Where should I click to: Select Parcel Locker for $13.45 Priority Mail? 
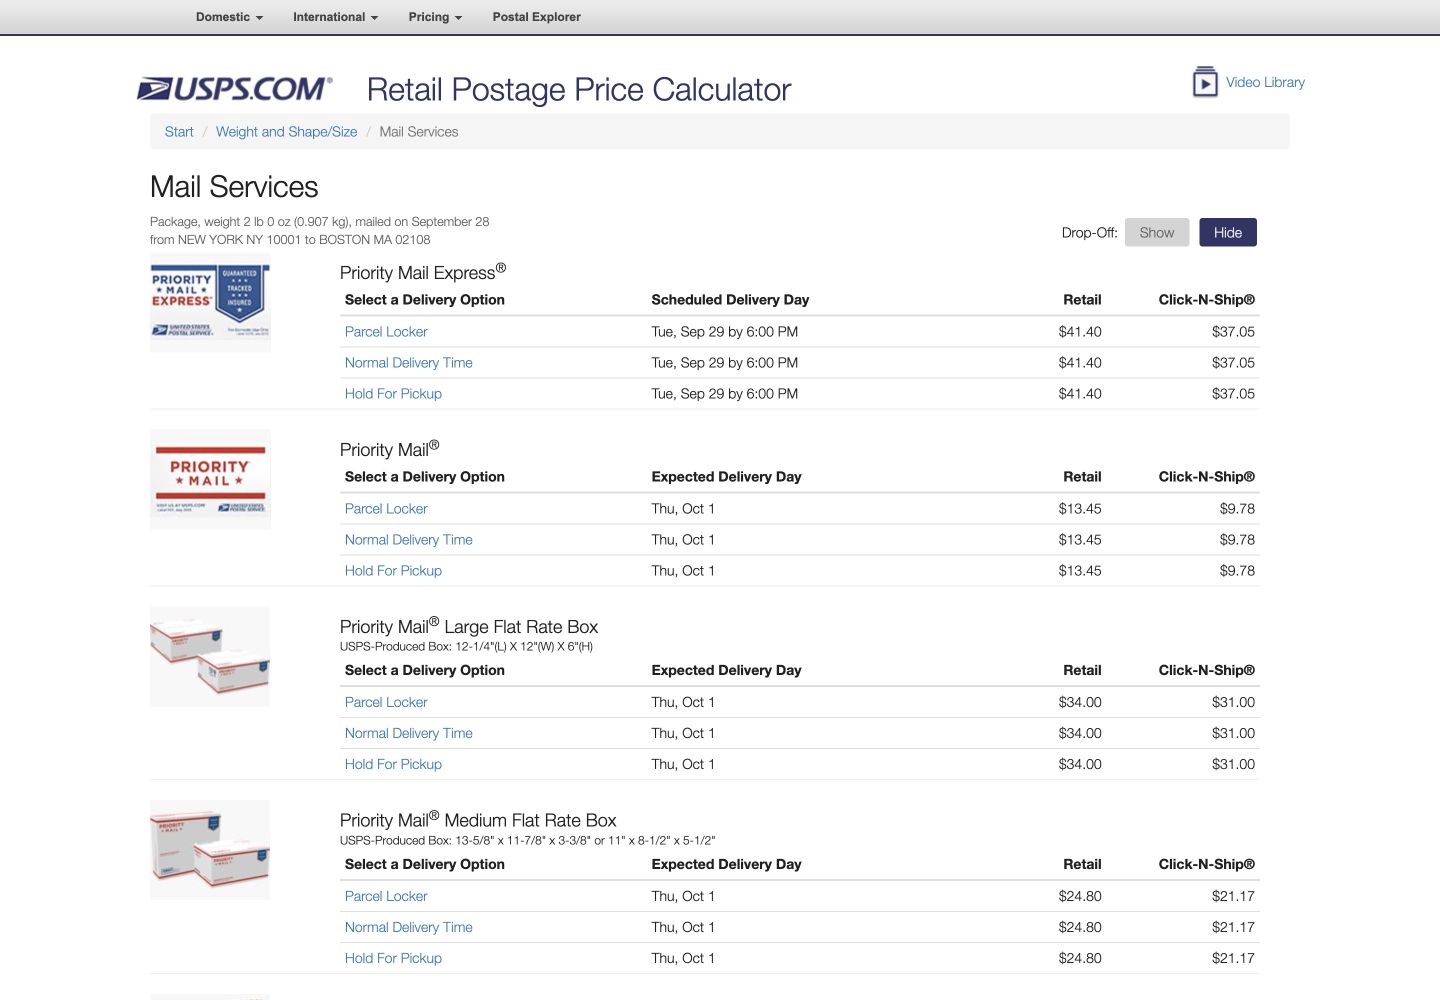386,509
